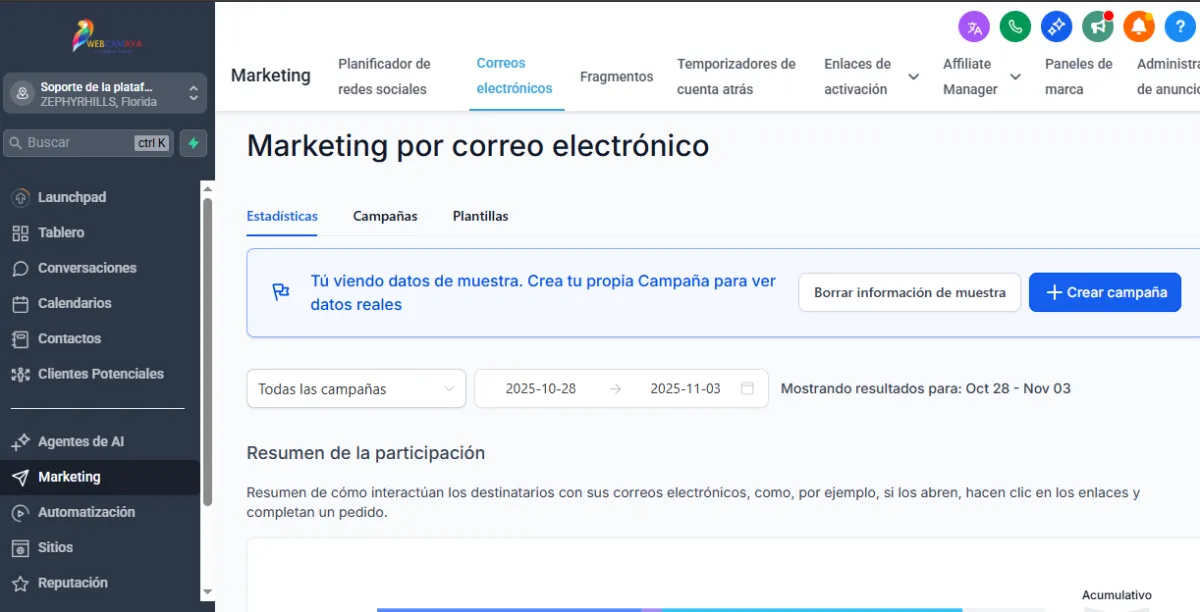Click the sidebar vertical scrollbar

pos(207,350)
